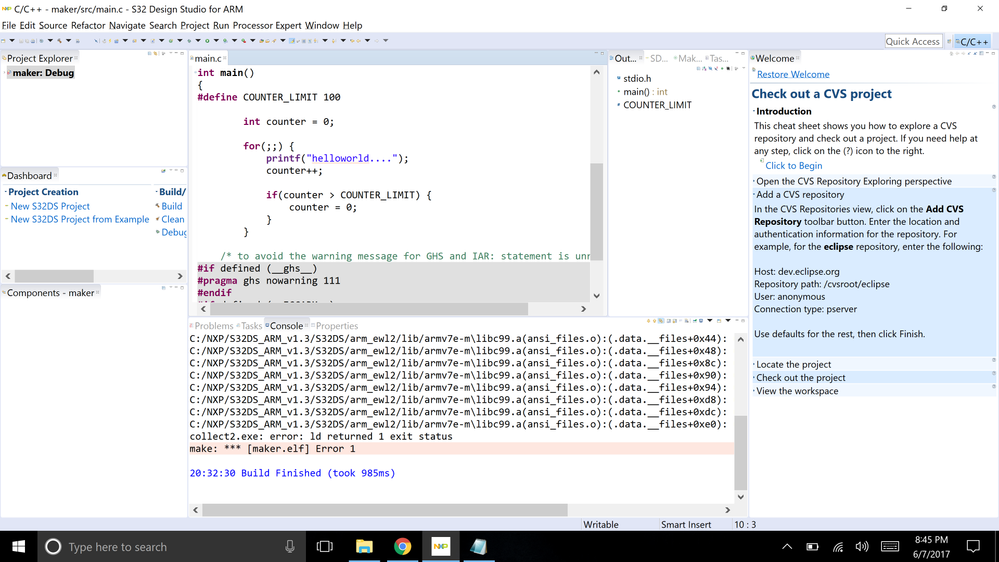The image size is (999, 562).
Task: Click the console horizontal scrollbar thumb
Action: (x=385, y=510)
